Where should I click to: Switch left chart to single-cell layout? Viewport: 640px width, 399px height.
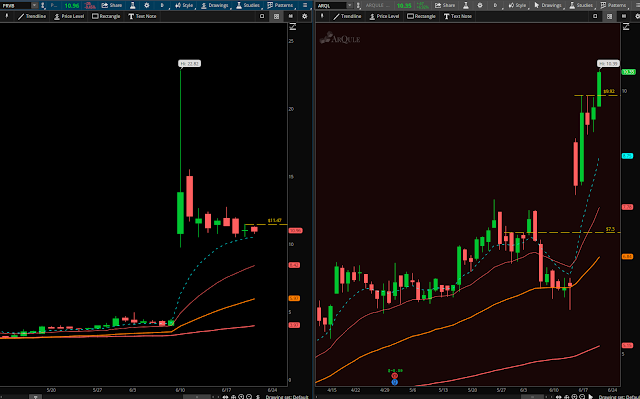262,16
